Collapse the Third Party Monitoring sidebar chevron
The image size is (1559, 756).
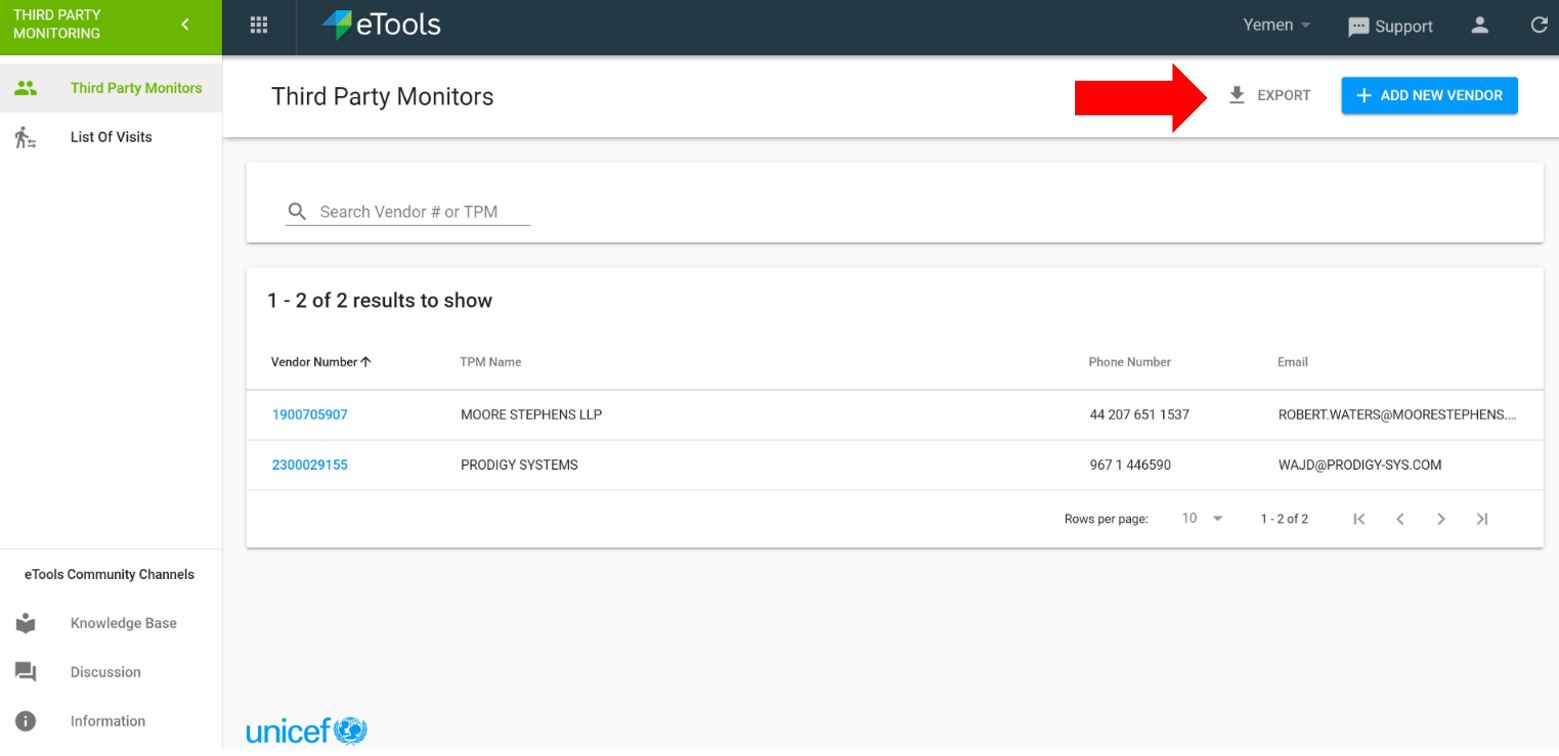pos(185,26)
